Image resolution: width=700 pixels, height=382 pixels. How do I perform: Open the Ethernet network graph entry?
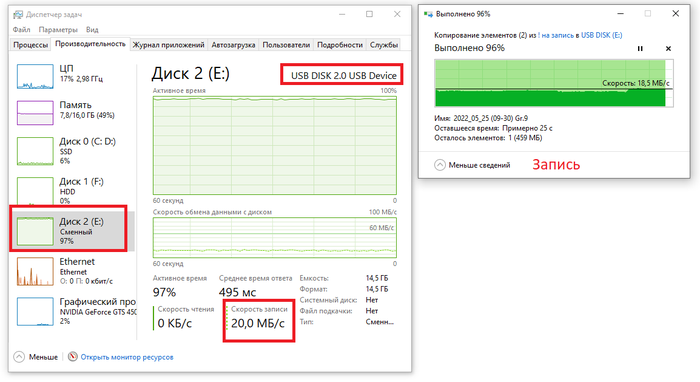point(71,271)
